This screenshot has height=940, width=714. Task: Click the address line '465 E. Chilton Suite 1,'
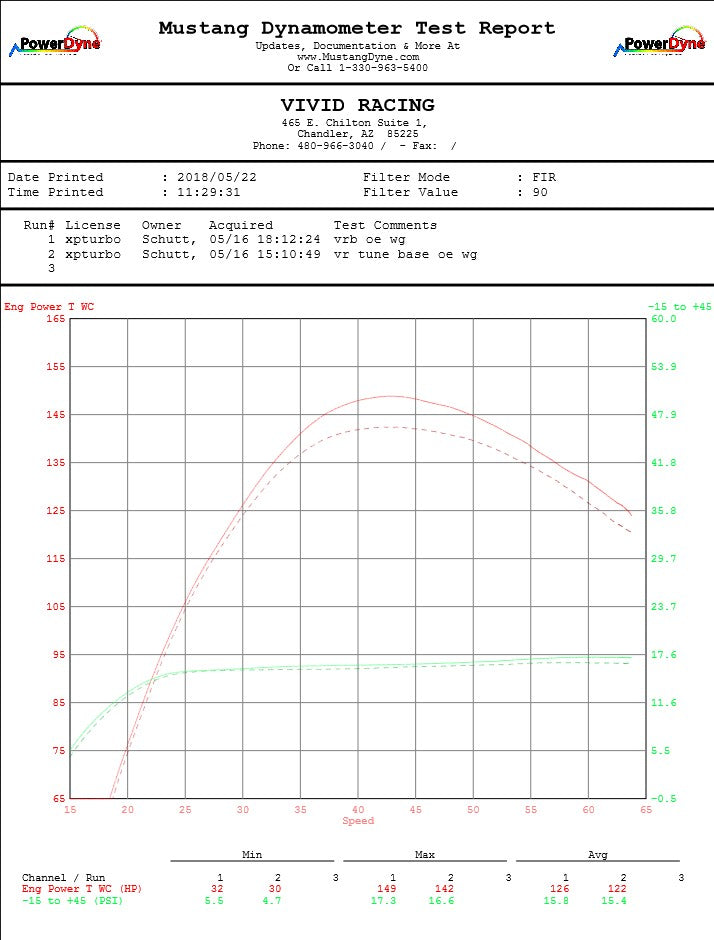point(354,123)
